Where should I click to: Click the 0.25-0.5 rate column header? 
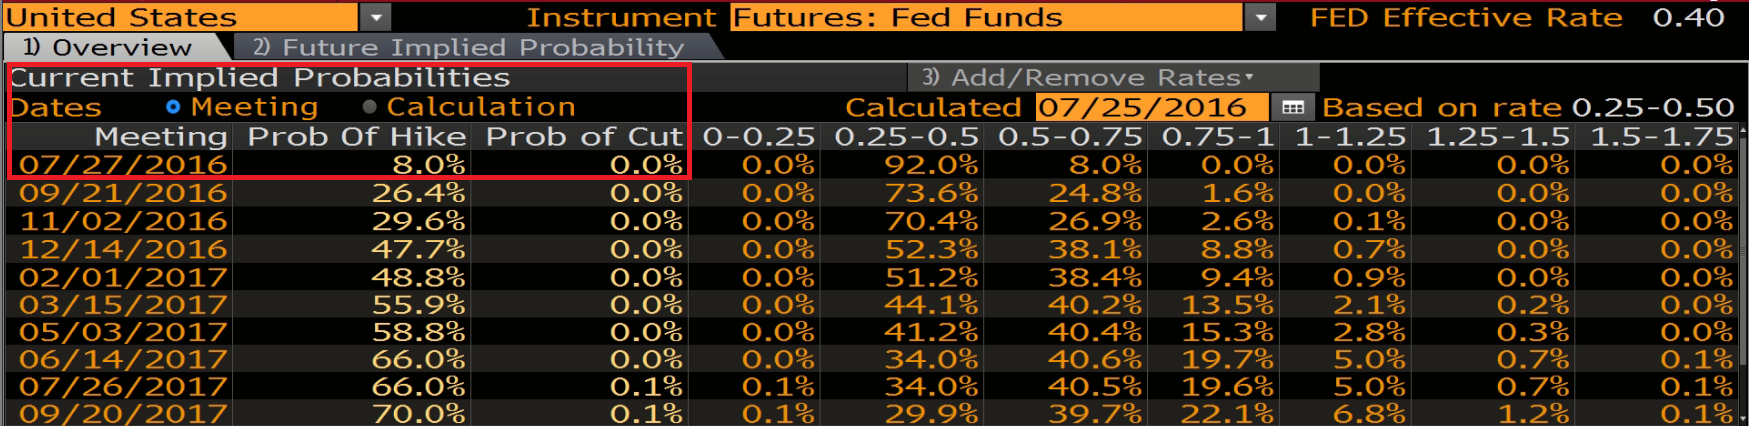[x=906, y=136]
